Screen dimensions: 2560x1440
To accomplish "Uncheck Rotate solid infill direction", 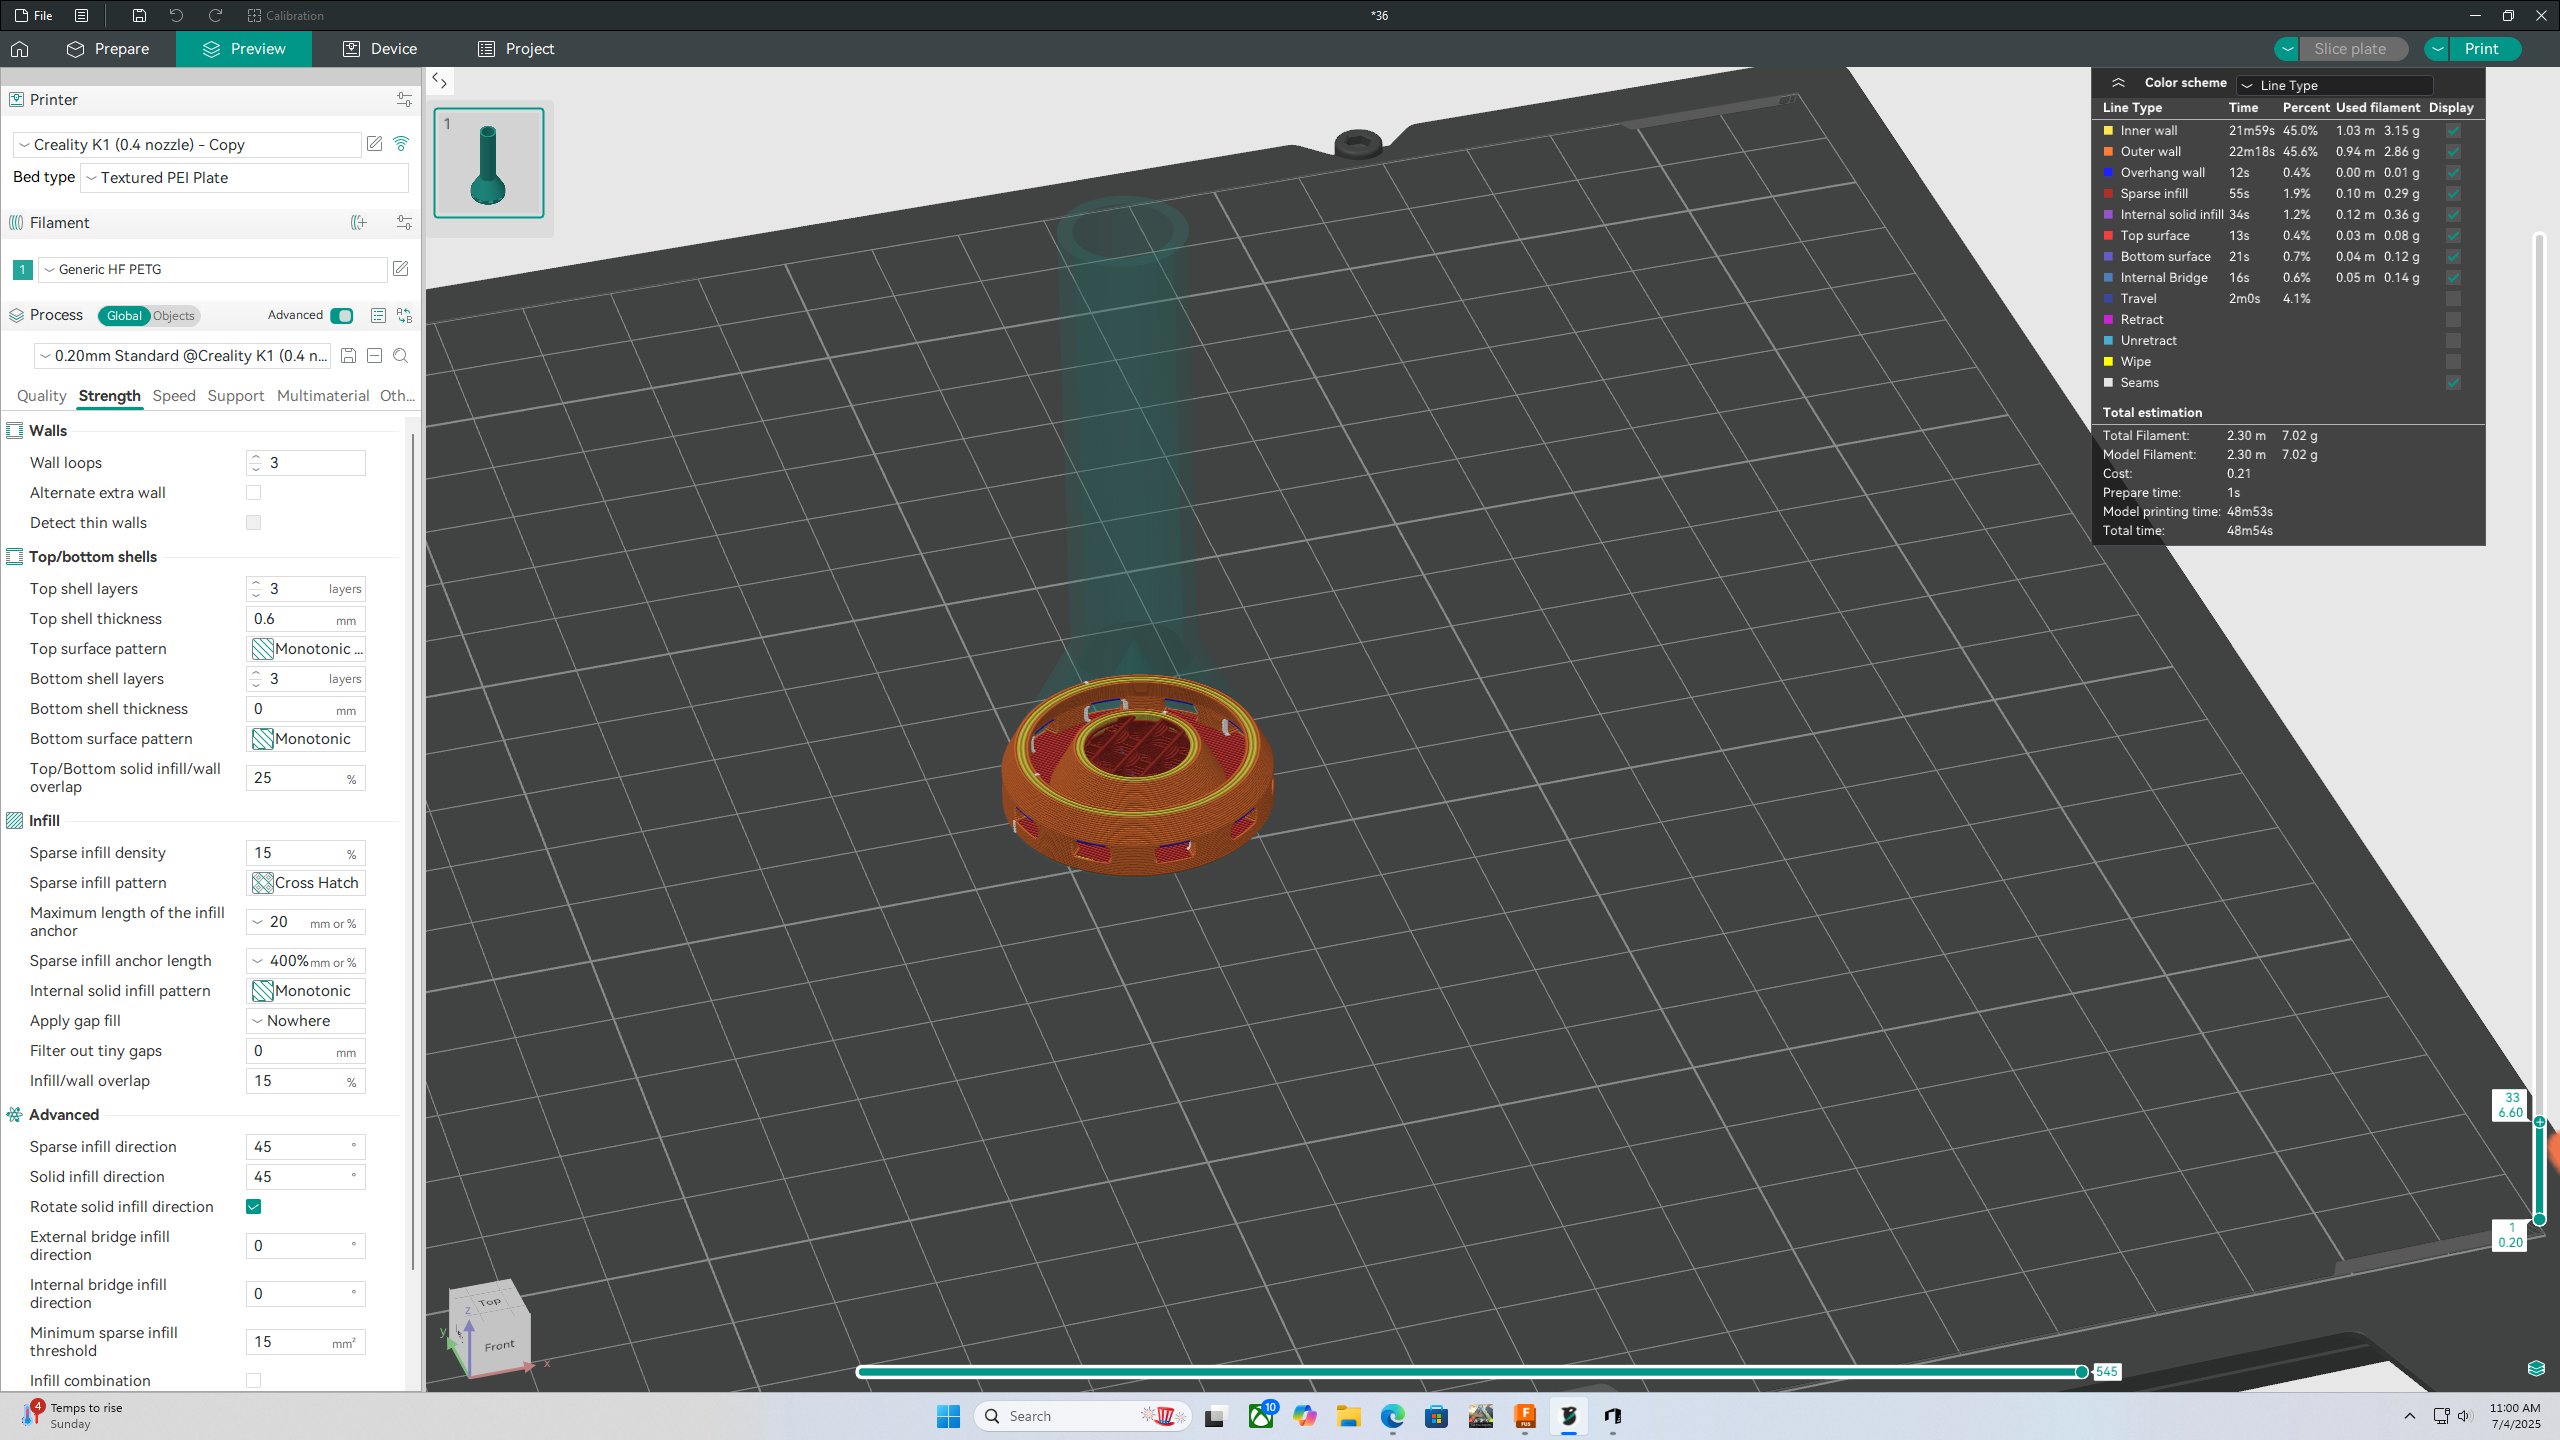I will tap(253, 1207).
